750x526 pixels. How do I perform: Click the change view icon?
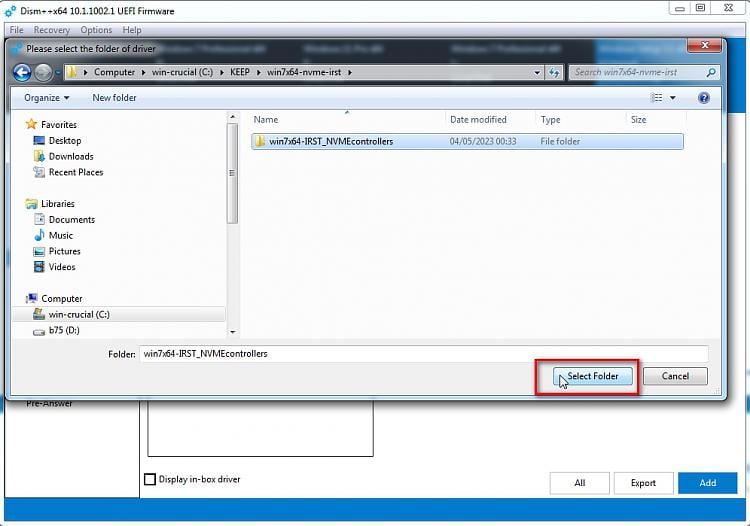tap(657, 98)
